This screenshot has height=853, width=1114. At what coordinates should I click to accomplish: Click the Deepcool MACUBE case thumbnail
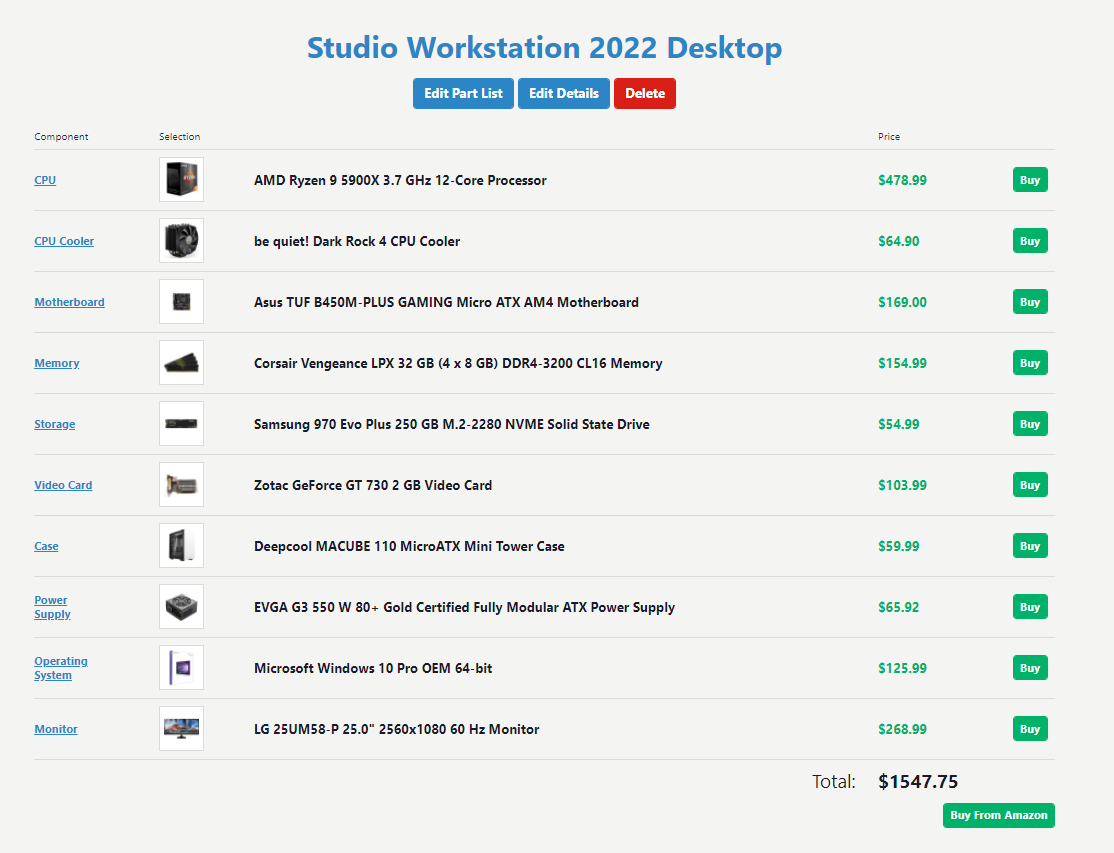click(181, 546)
